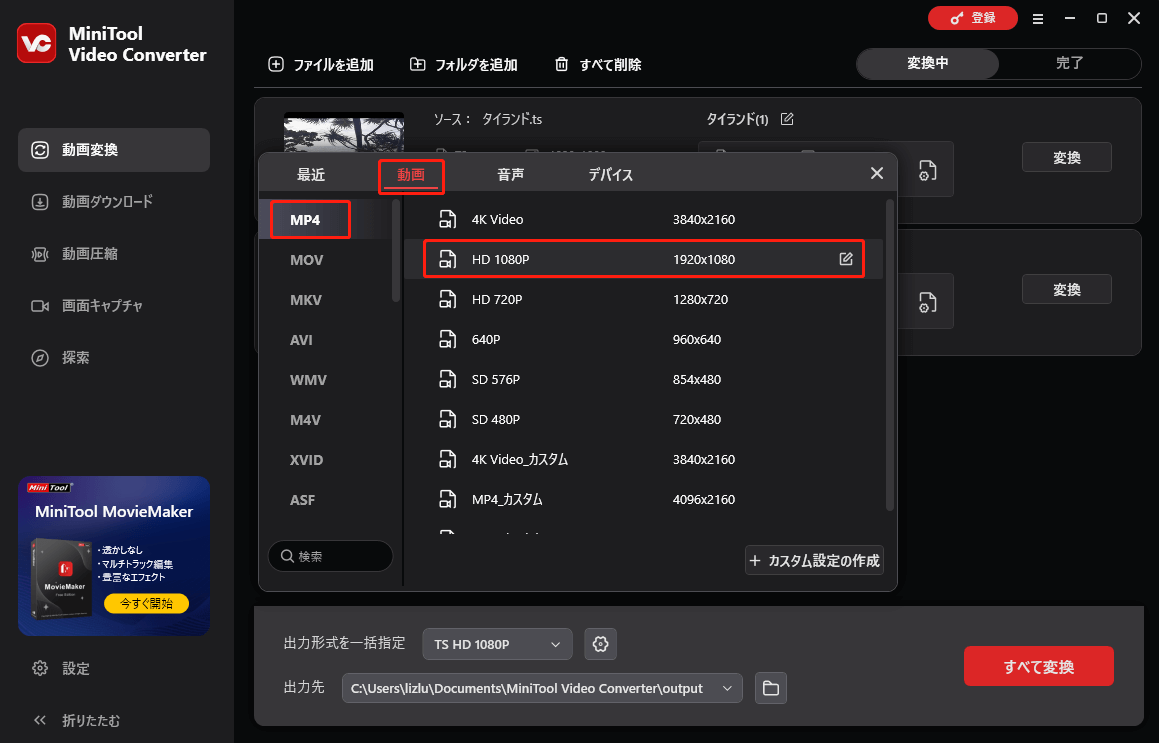
Task: Select the 960x640 resolution text
Action: (696, 339)
